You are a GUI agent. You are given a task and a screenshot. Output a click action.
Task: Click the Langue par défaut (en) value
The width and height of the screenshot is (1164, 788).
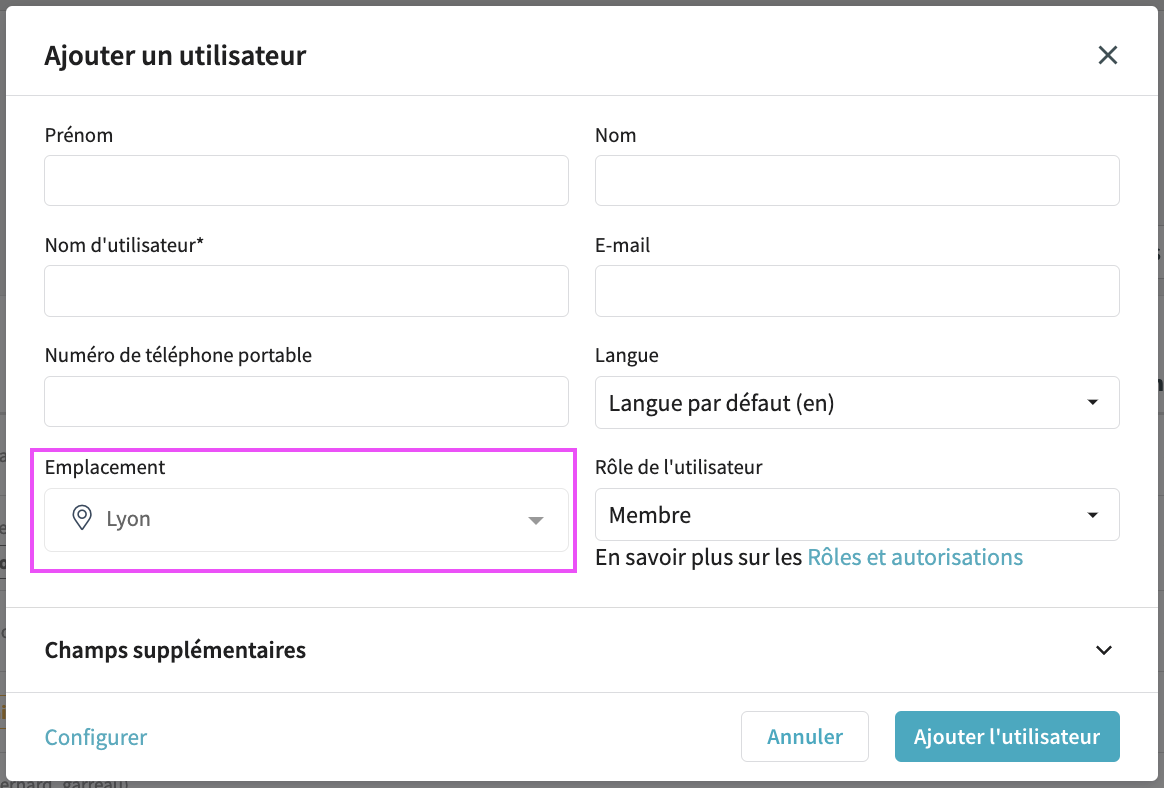point(721,403)
